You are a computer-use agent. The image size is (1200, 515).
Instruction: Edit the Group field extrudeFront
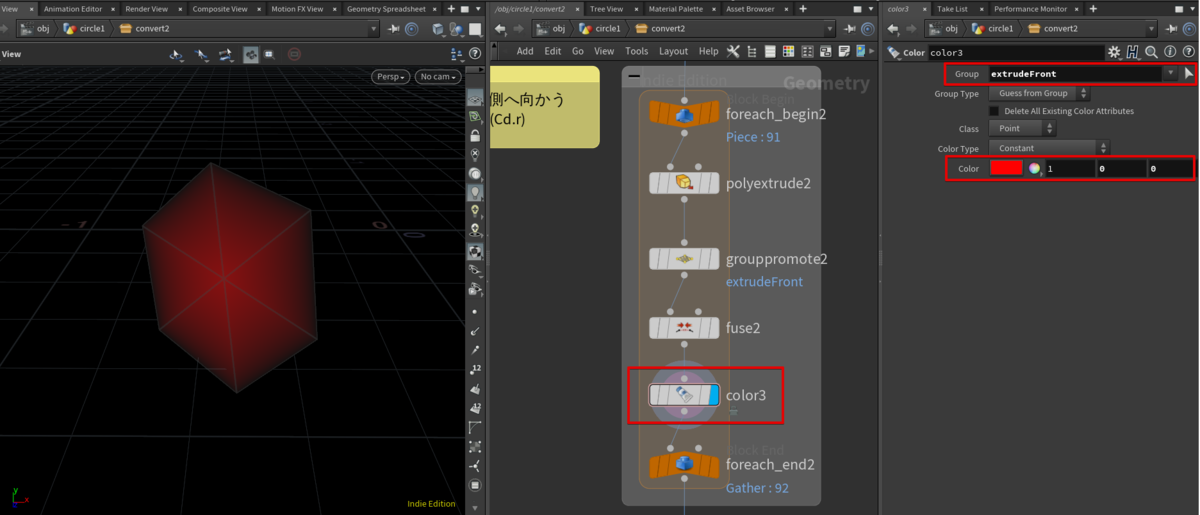(1074, 73)
